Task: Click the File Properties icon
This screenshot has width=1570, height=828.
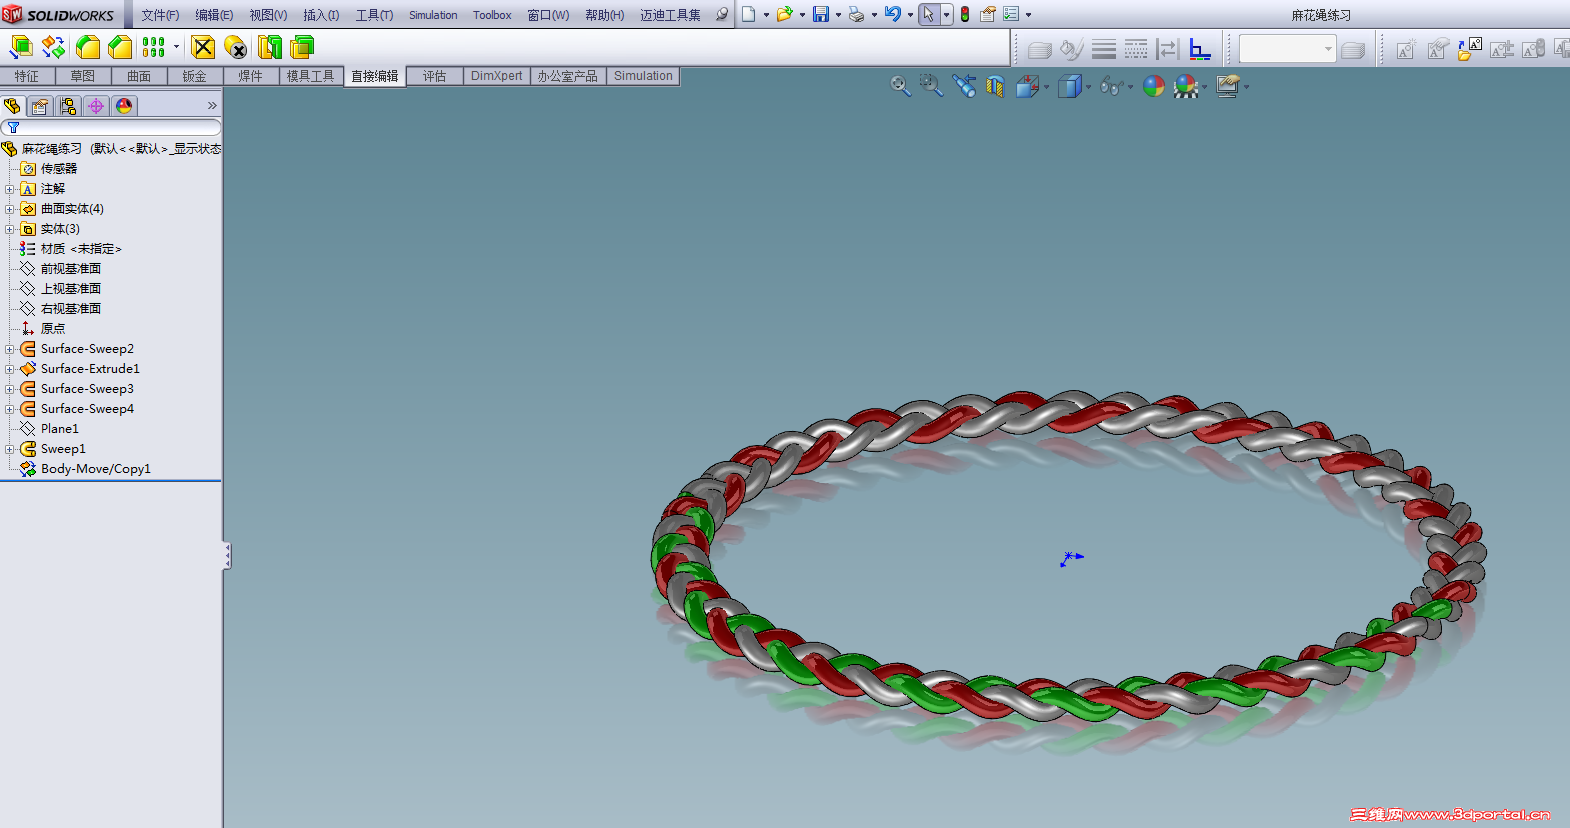Action: pyautogui.click(x=988, y=14)
